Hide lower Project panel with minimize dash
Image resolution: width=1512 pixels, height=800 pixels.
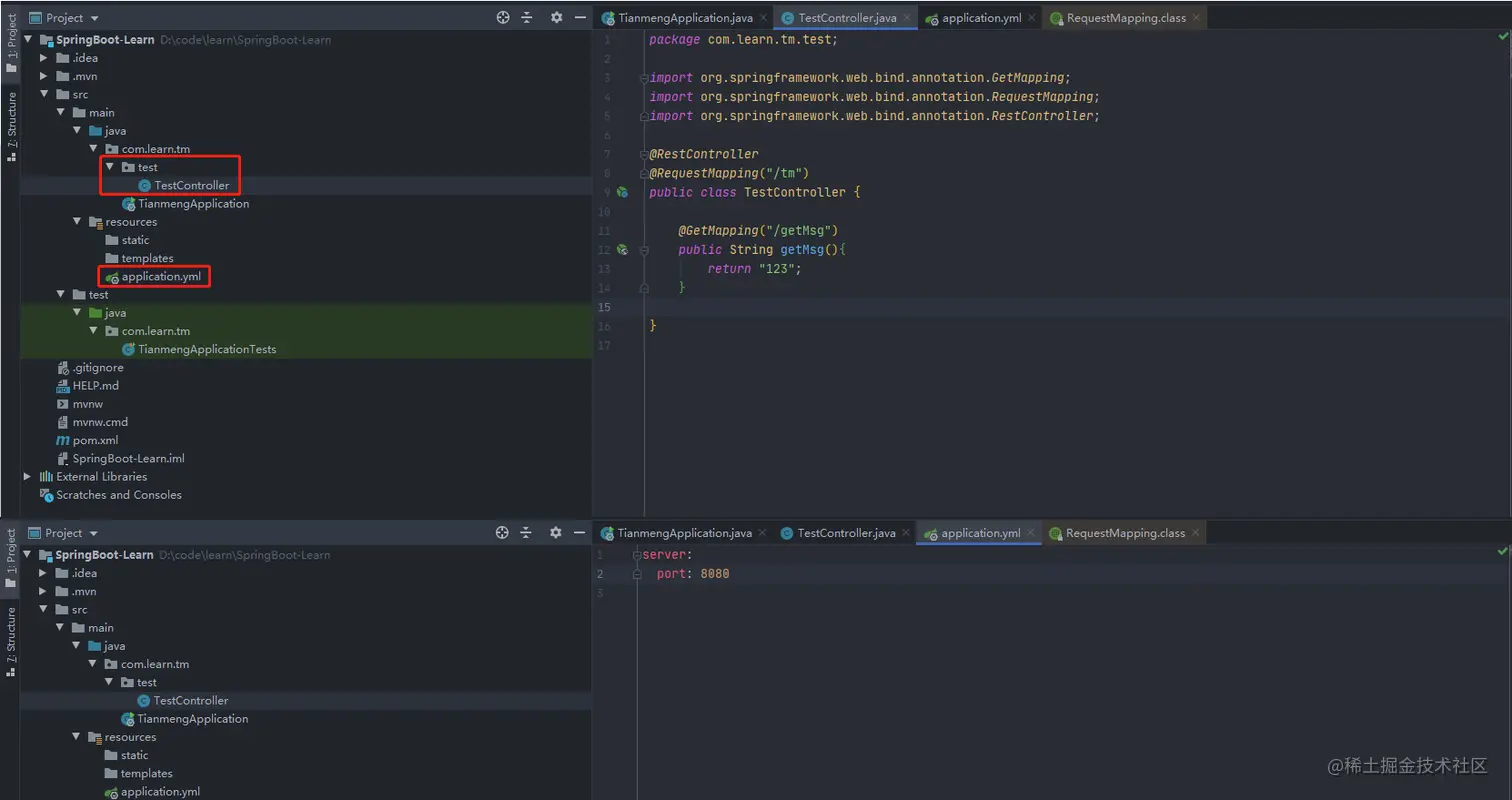pyautogui.click(x=578, y=533)
